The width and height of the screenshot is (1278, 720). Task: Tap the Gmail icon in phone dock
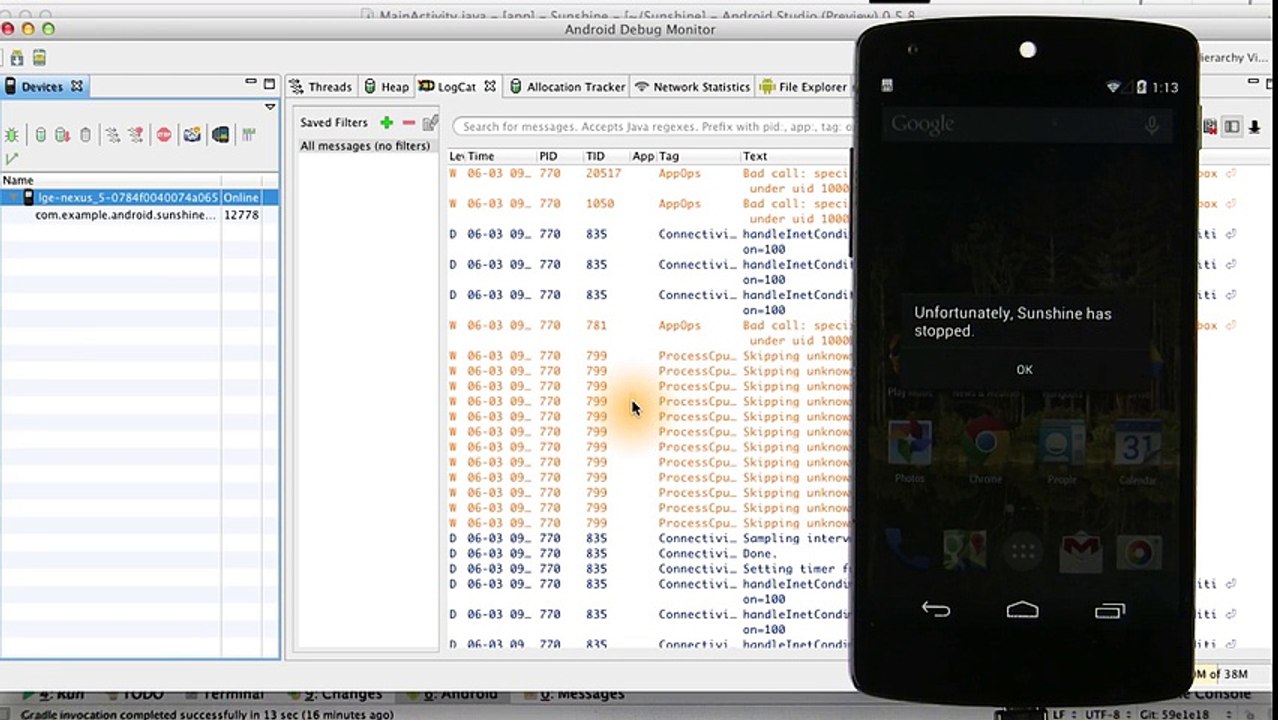[1081, 552]
